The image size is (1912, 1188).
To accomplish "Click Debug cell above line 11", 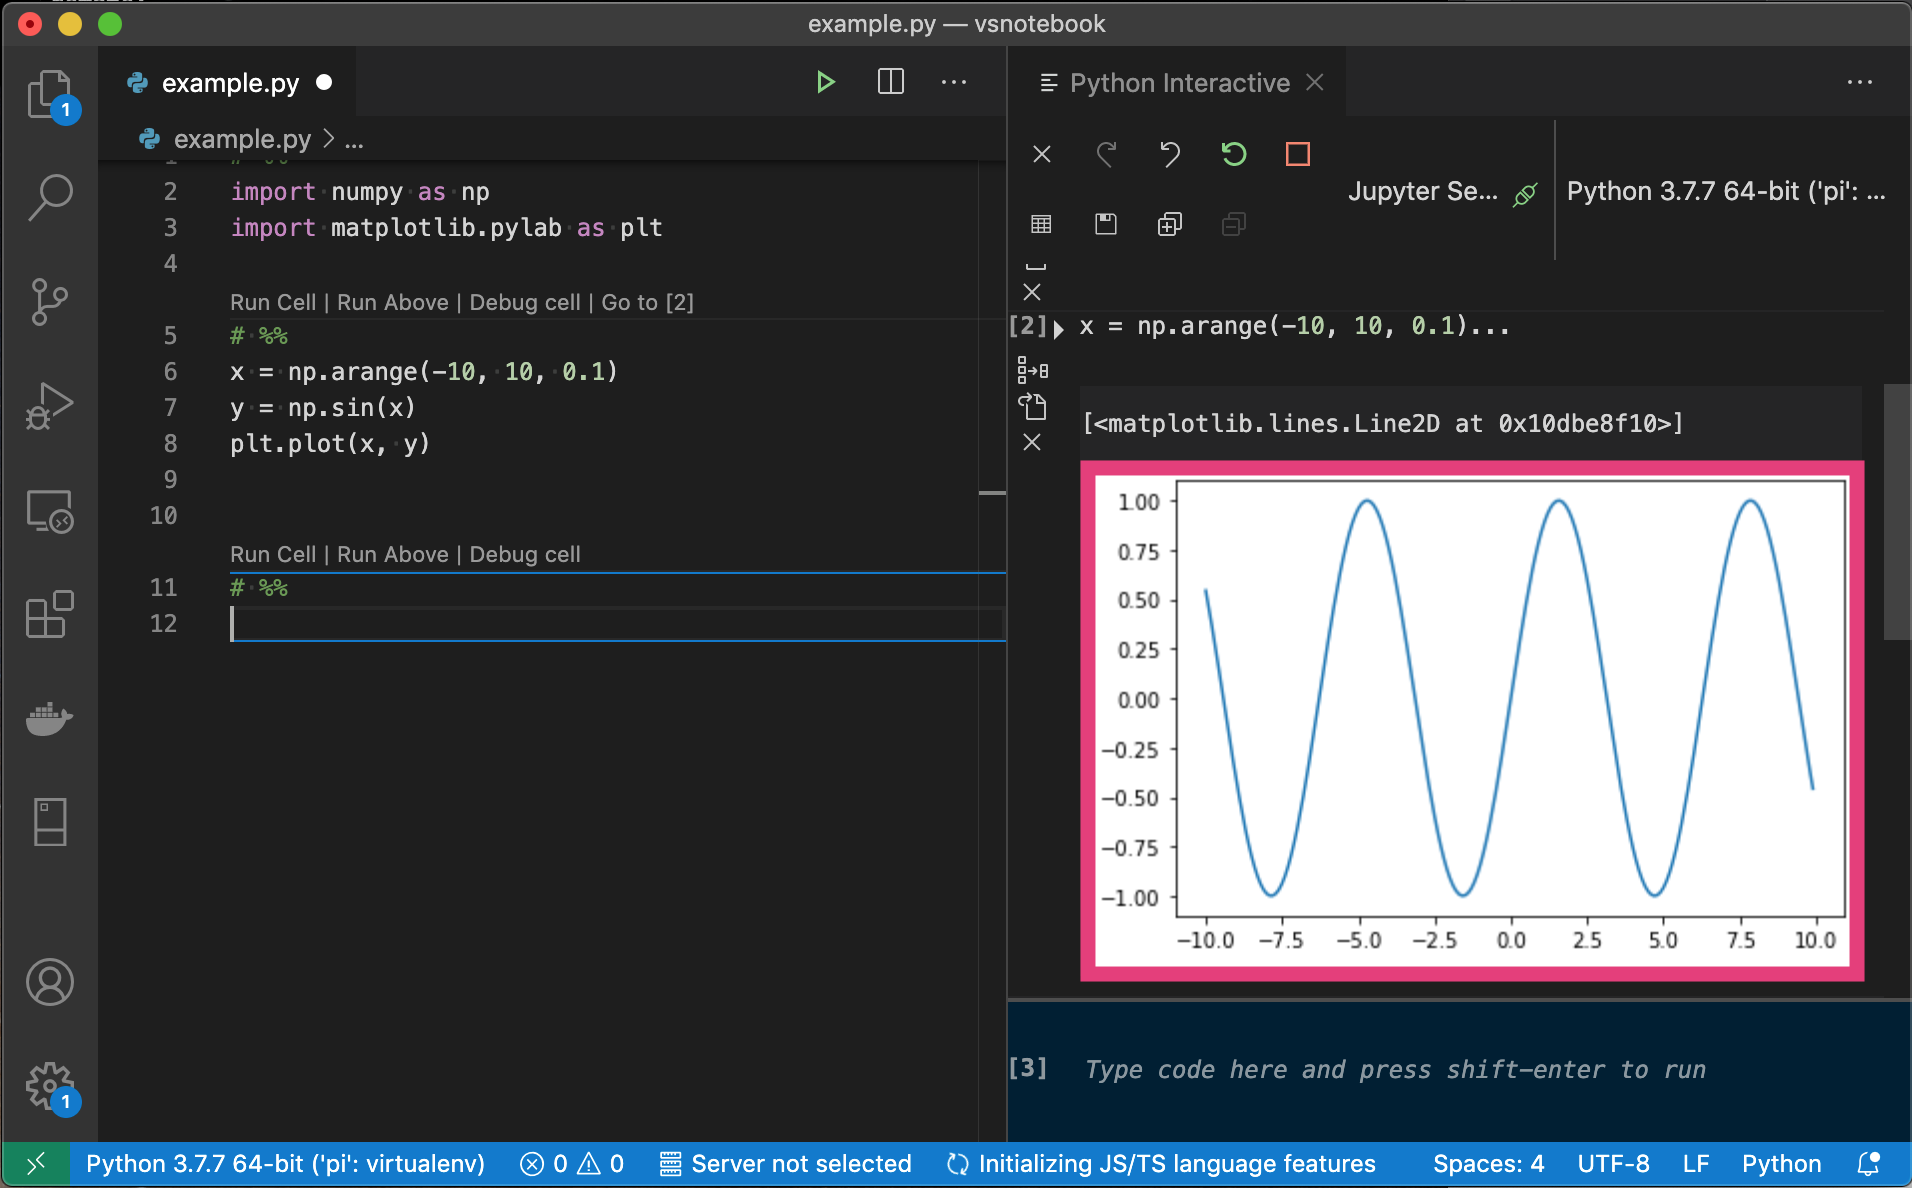I will coord(525,554).
